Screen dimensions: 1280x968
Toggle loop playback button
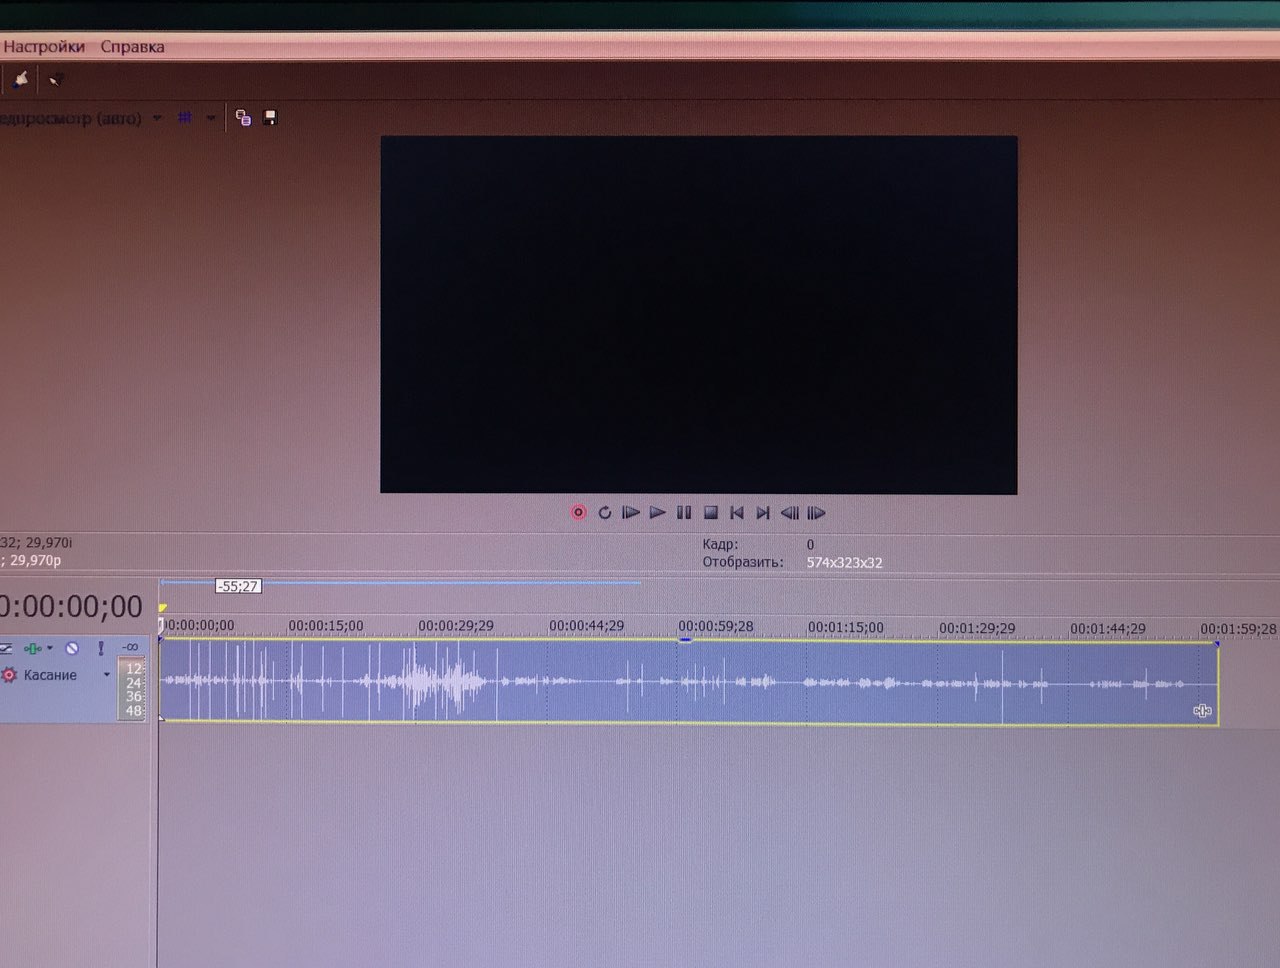coord(604,513)
